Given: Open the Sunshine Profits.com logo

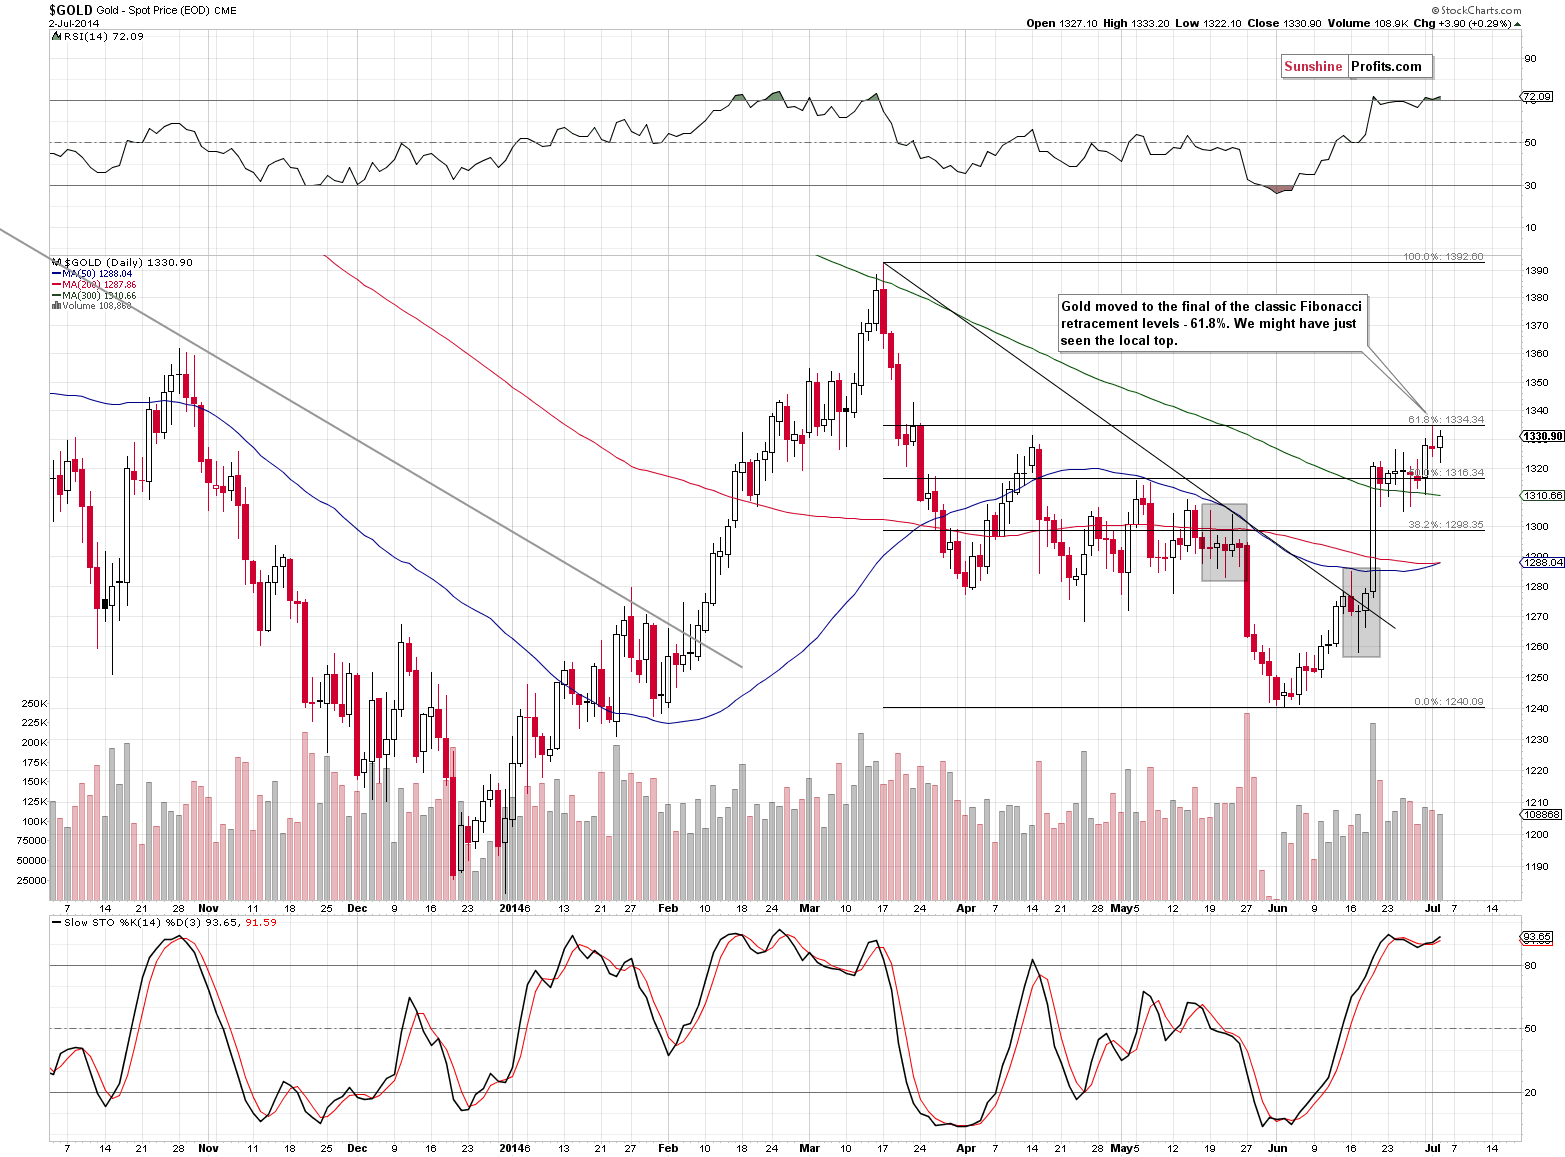Looking at the screenshot, I should 1357,66.
